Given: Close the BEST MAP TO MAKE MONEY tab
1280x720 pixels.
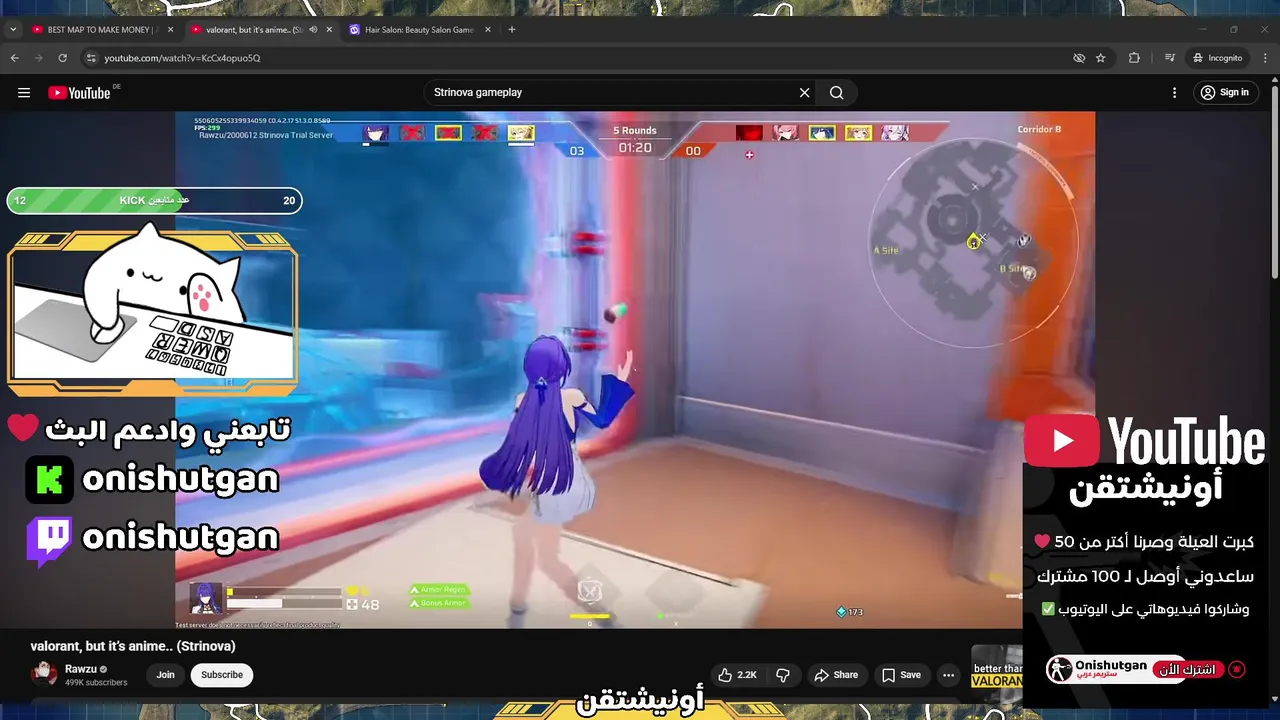Looking at the screenshot, I should (x=170, y=30).
